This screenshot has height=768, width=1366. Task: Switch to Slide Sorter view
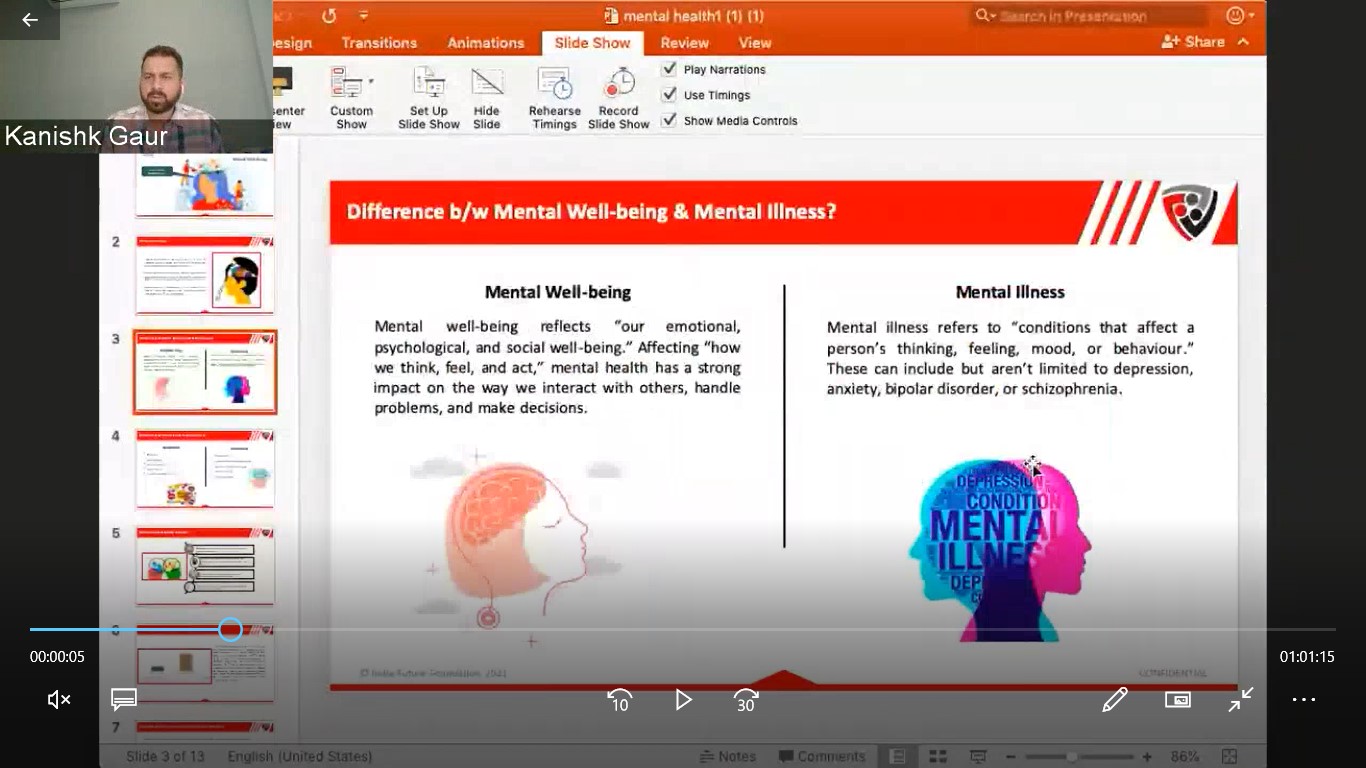pos(938,756)
